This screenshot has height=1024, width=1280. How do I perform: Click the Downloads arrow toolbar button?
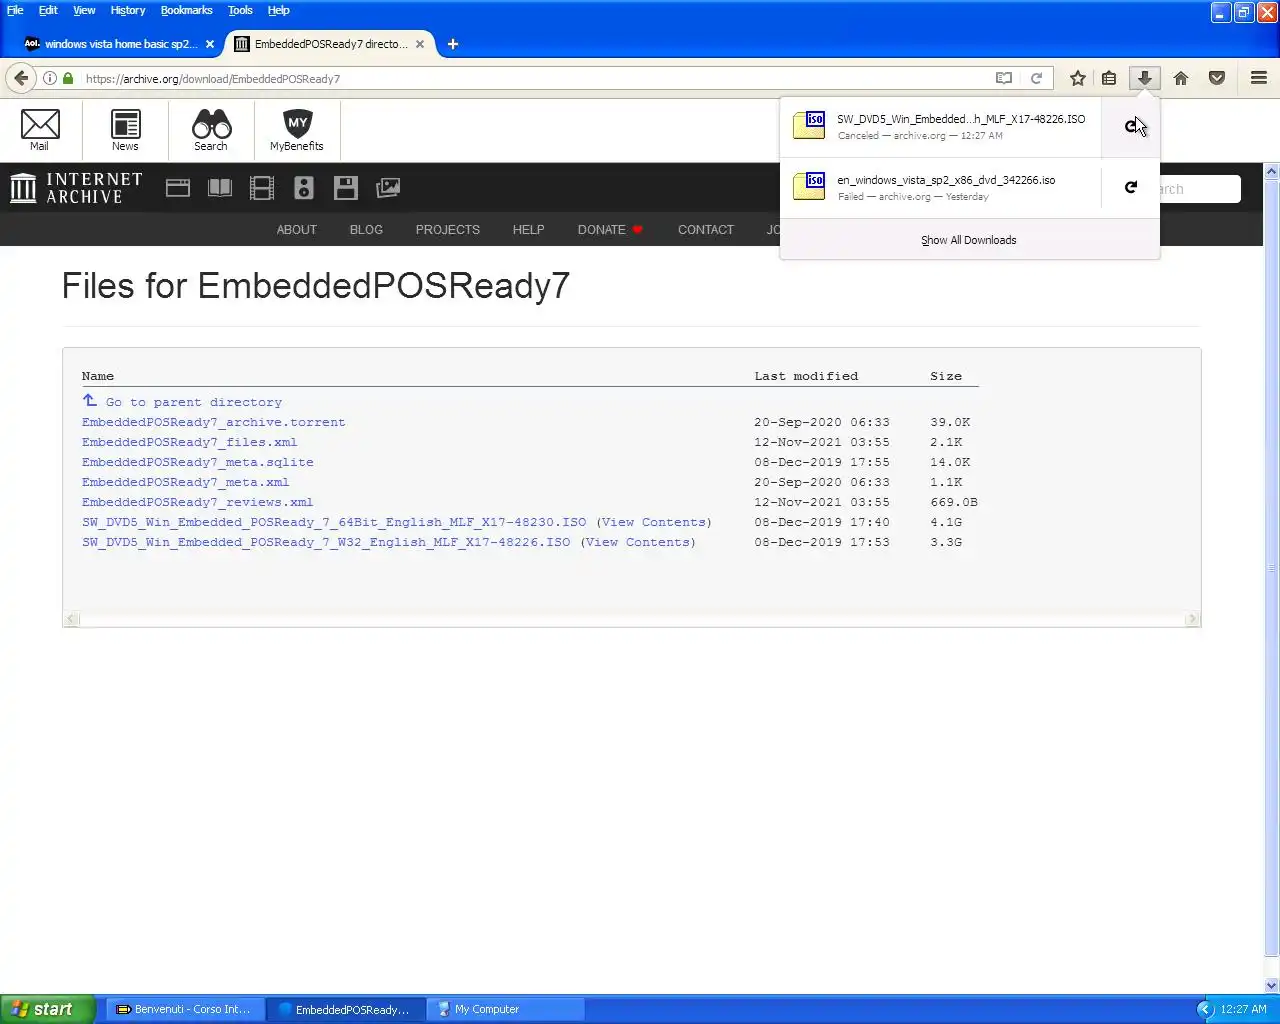pos(1145,78)
